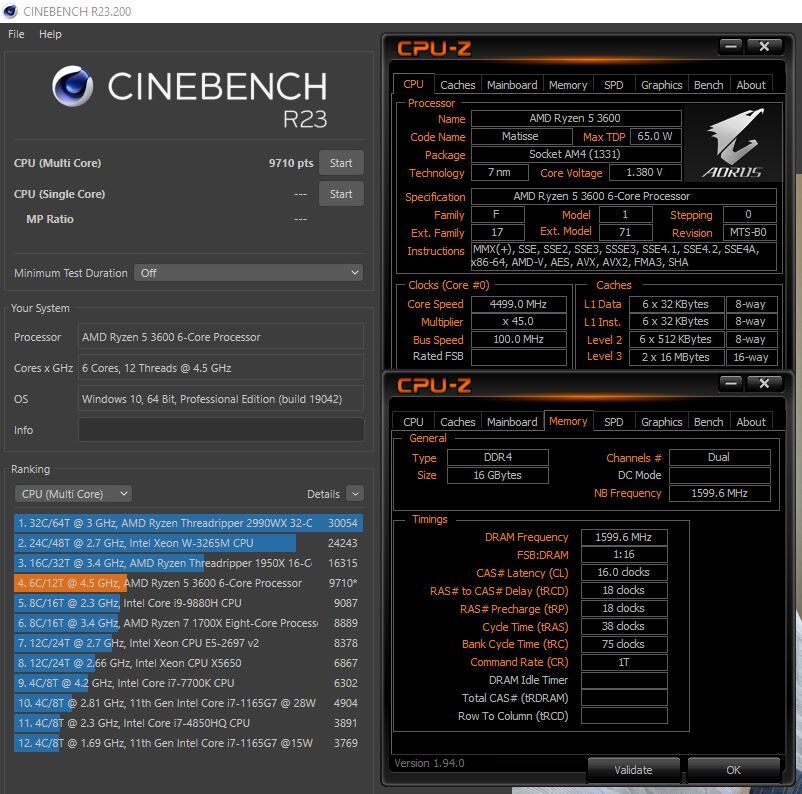Select the Ryzen 7 1700X ranking row
Image resolution: width=802 pixels, height=794 pixels.
point(188,623)
